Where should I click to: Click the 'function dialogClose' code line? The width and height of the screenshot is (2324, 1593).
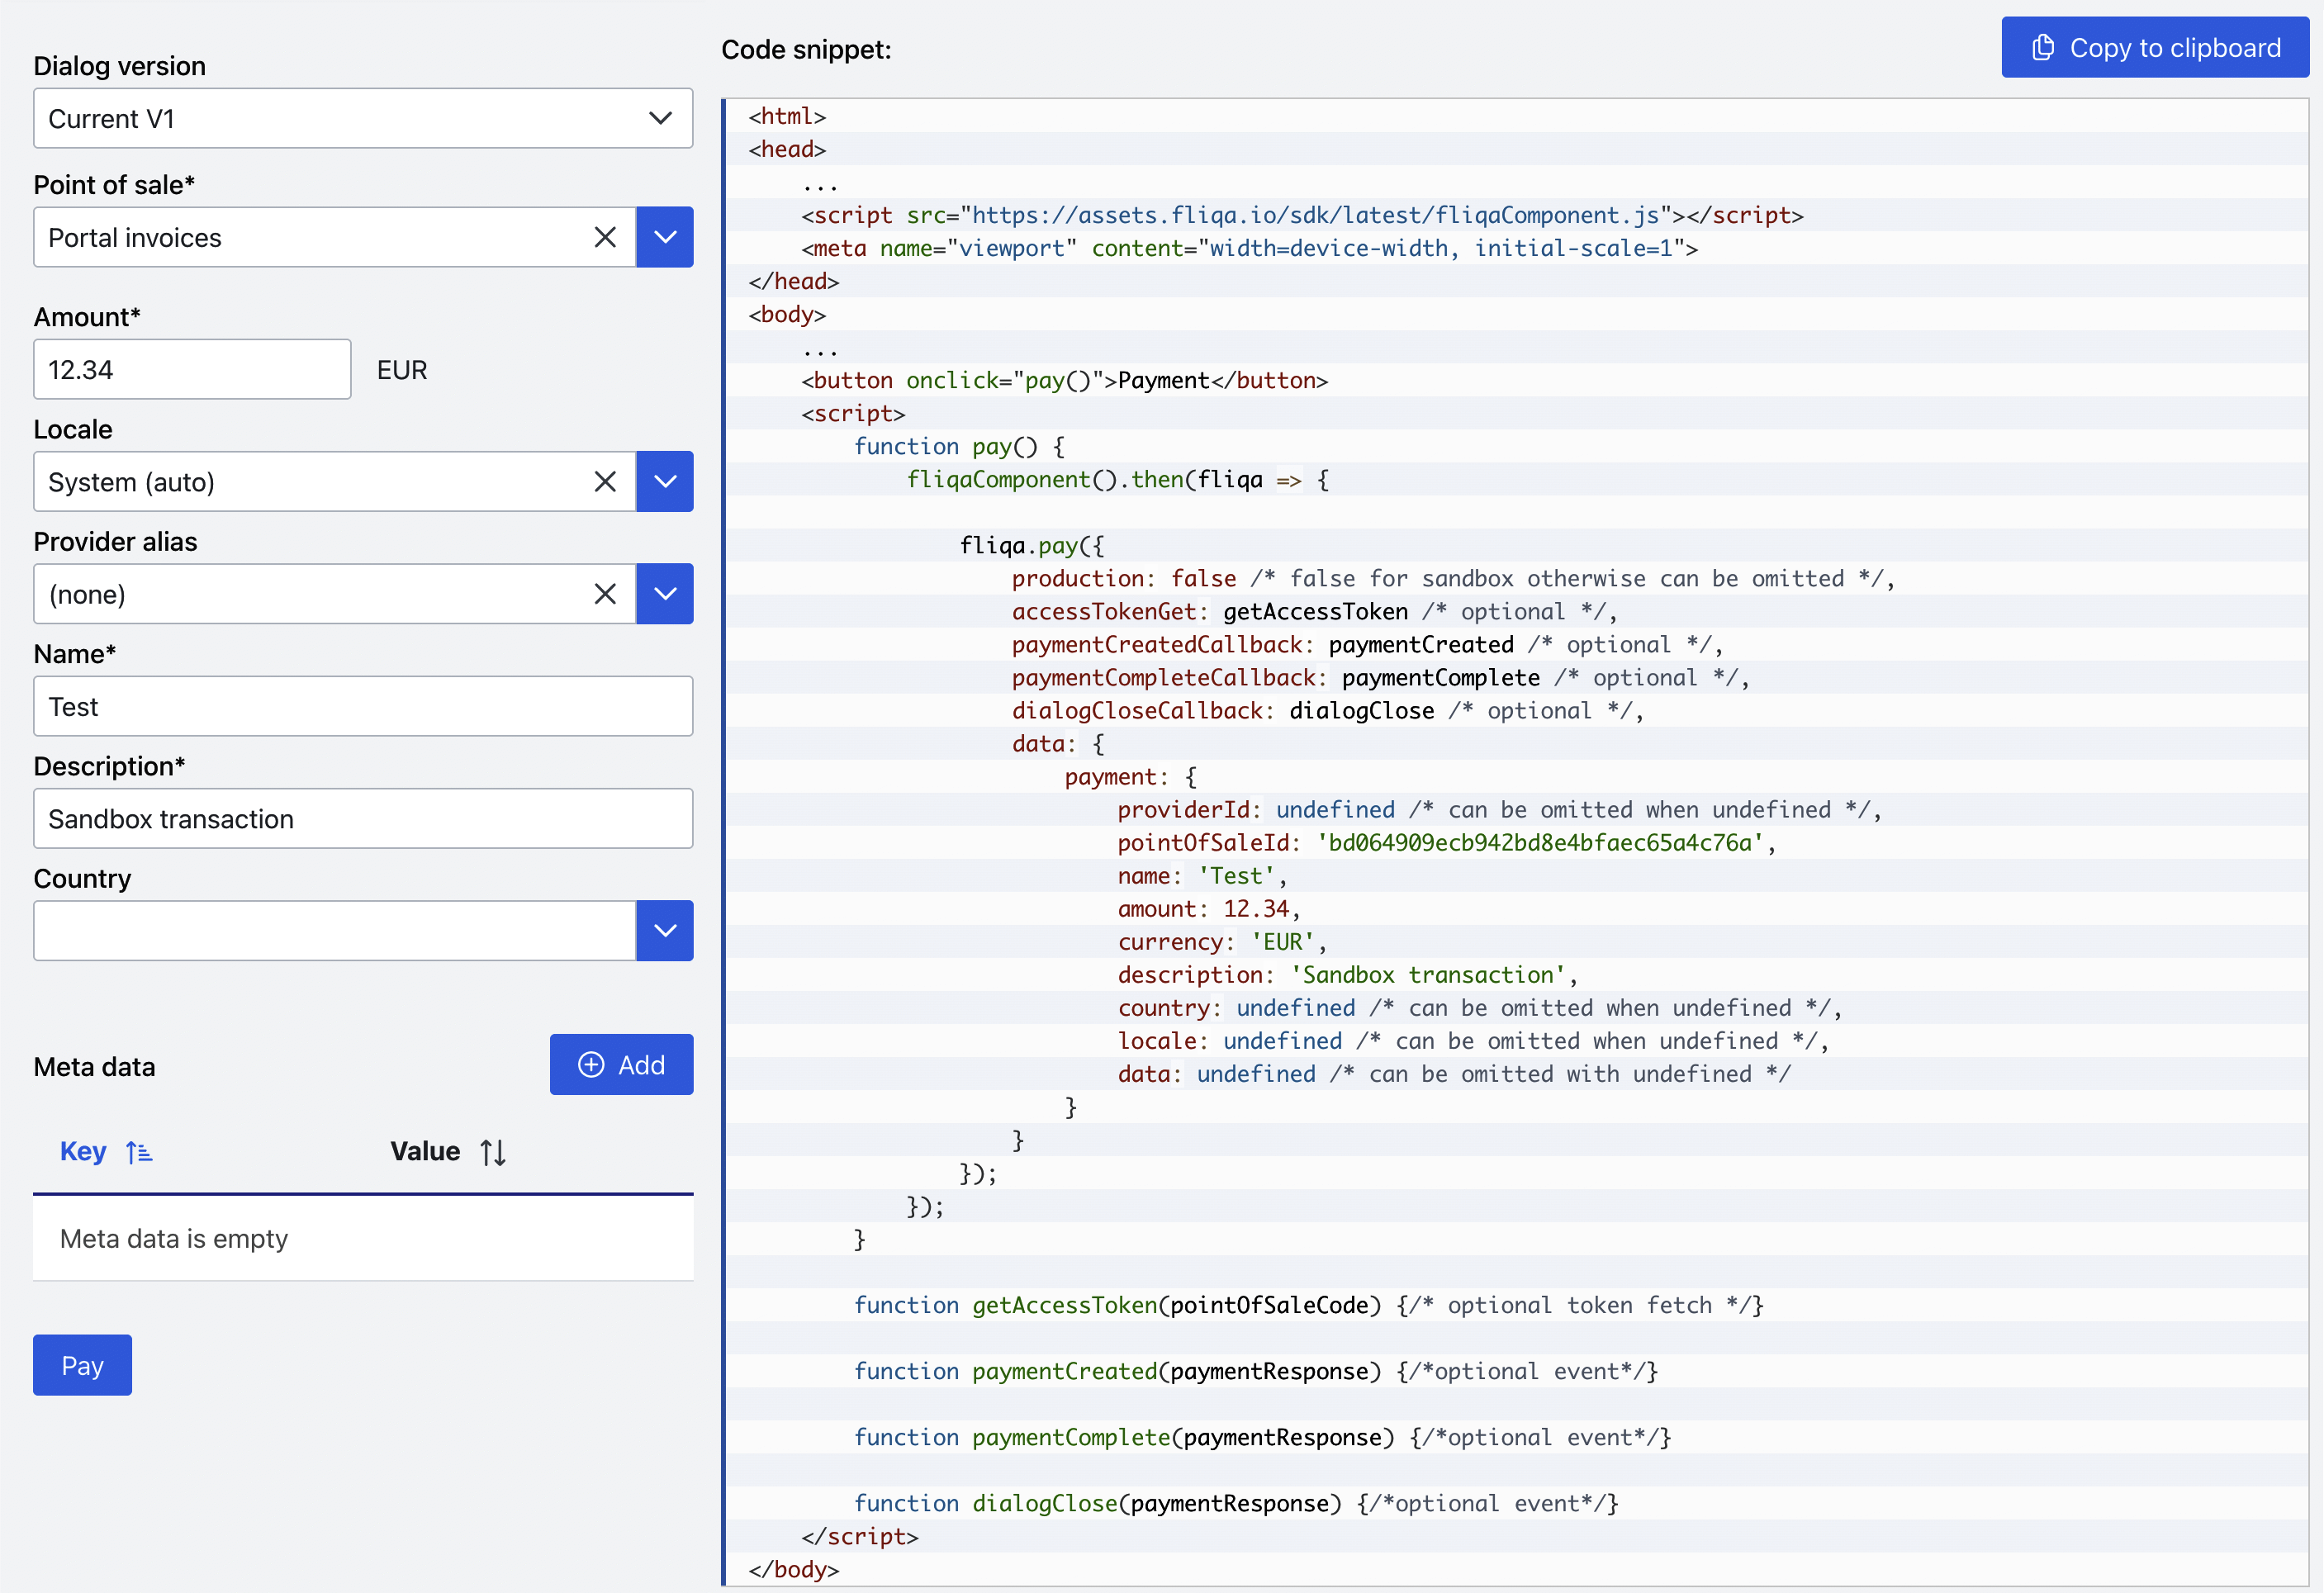click(x=1235, y=1503)
